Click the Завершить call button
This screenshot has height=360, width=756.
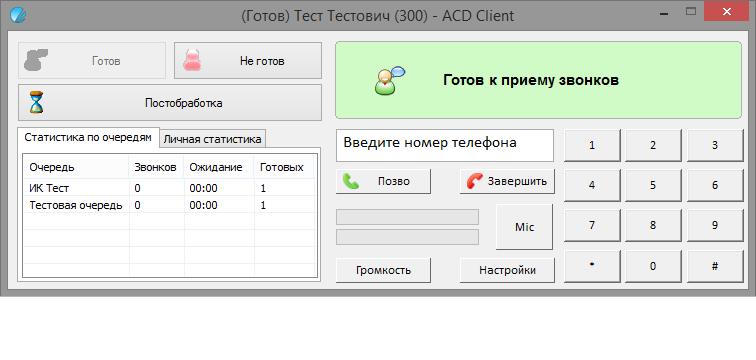pos(507,181)
